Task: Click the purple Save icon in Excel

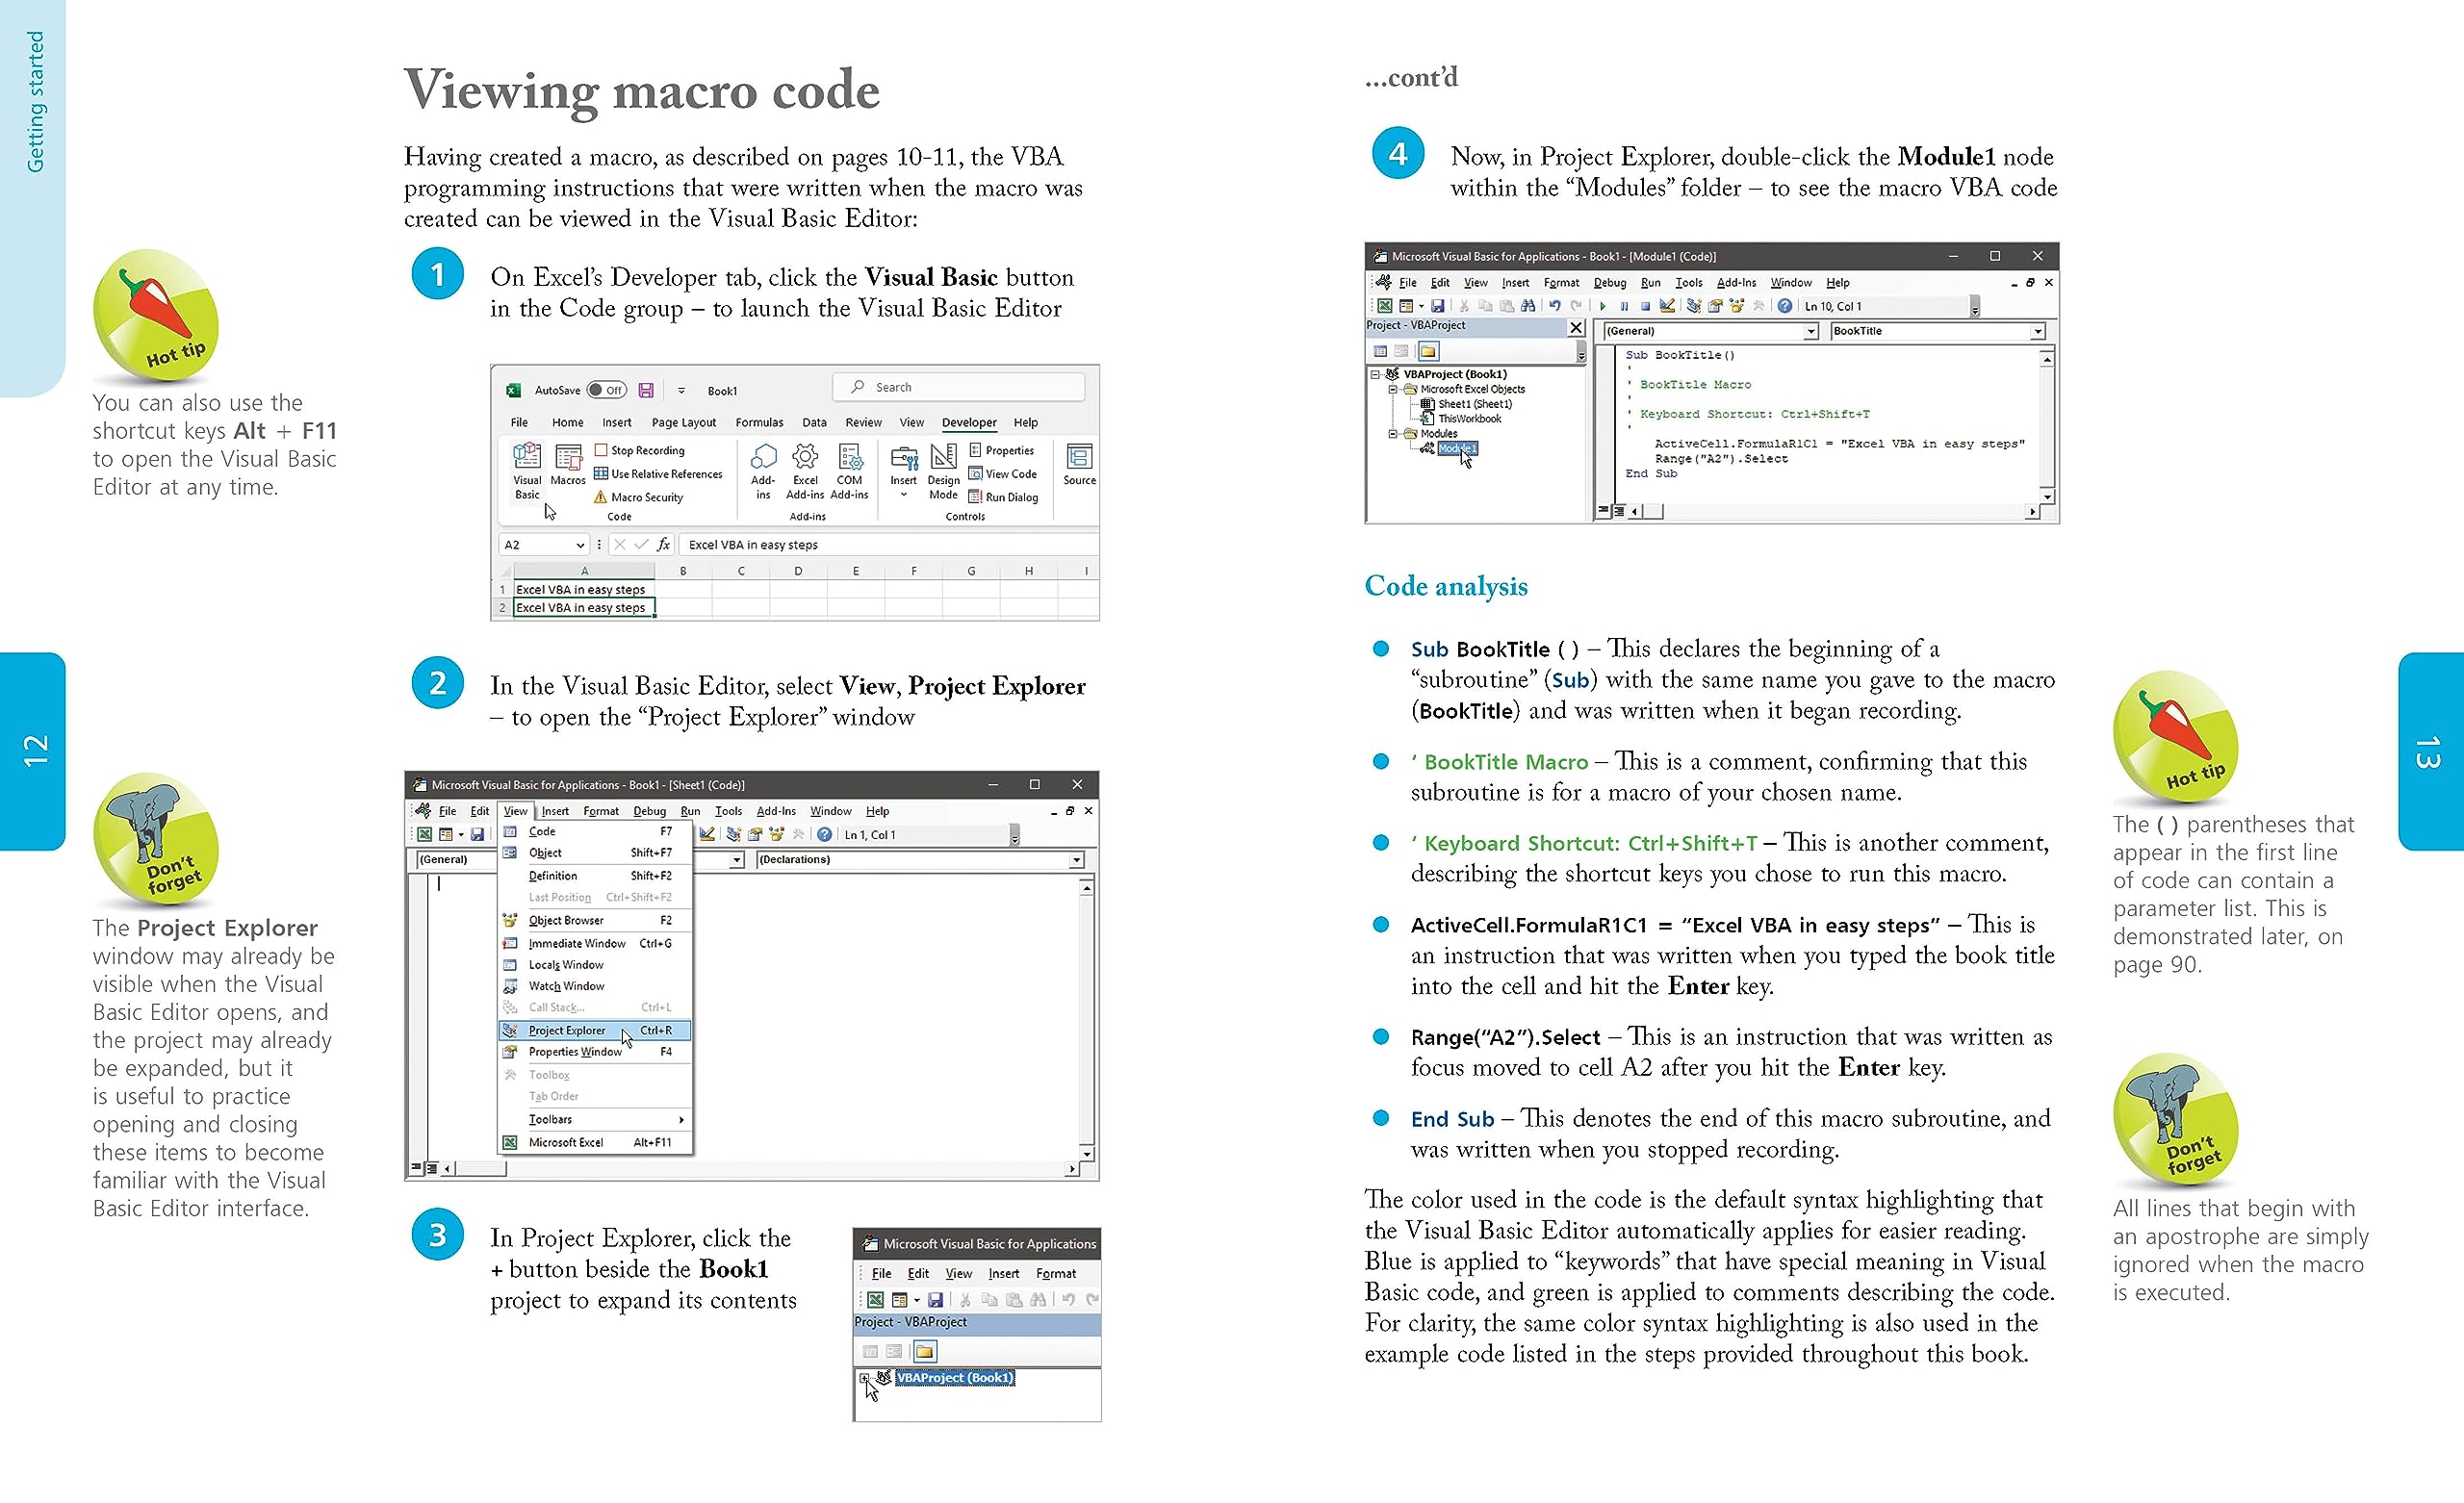Action: pyautogui.click(x=646, y=390)
